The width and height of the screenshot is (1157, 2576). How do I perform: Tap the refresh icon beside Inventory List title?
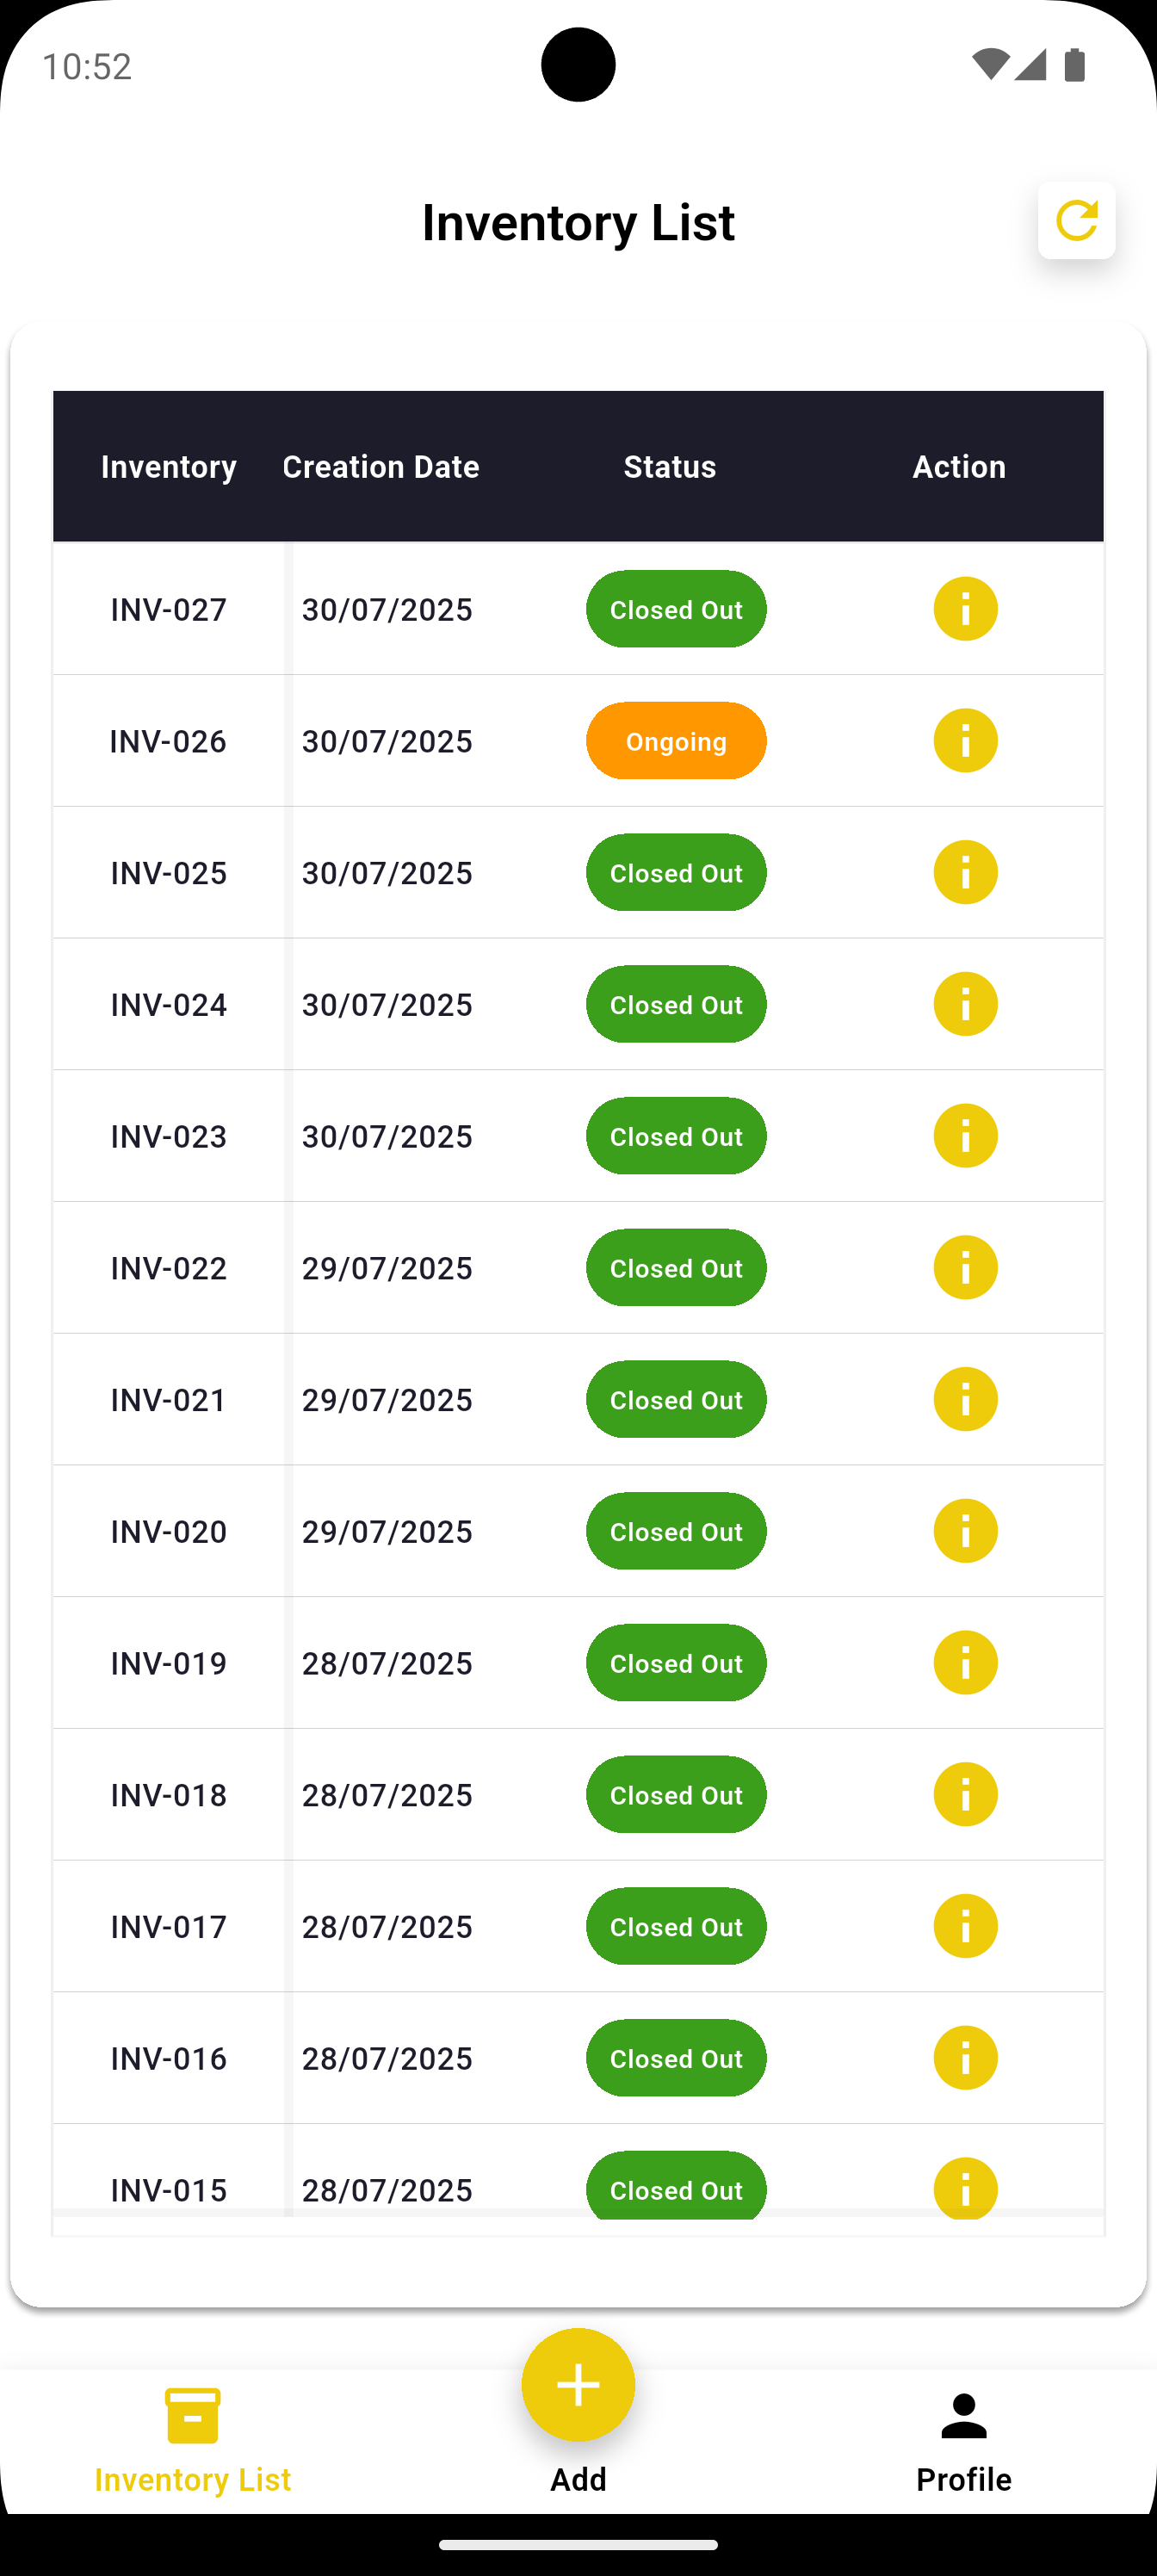click(x=1076, y=221)
